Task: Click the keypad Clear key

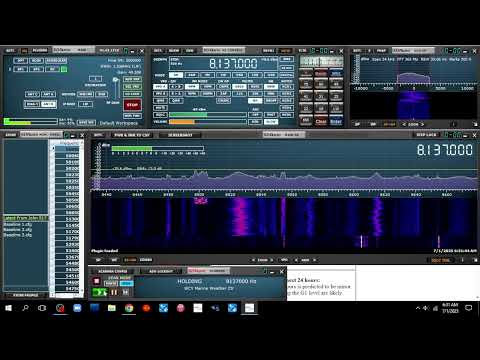Action: (321, 122)
